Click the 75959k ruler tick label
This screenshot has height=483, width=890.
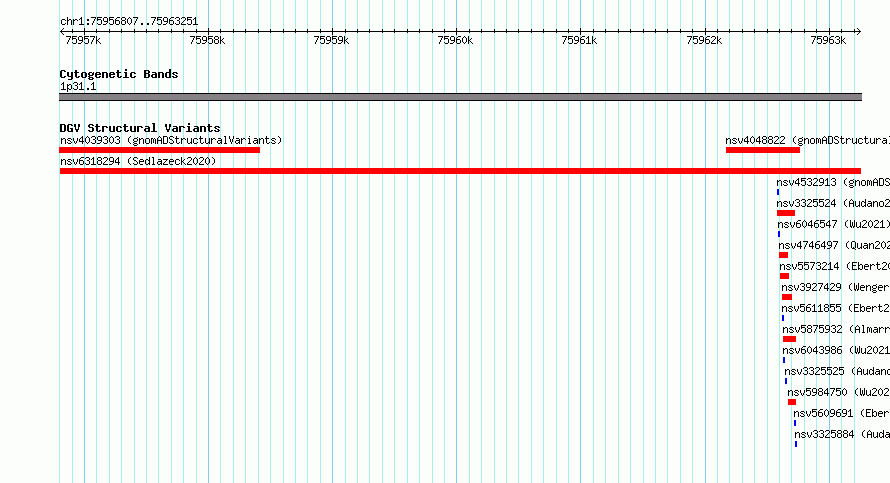pos(331,40)
